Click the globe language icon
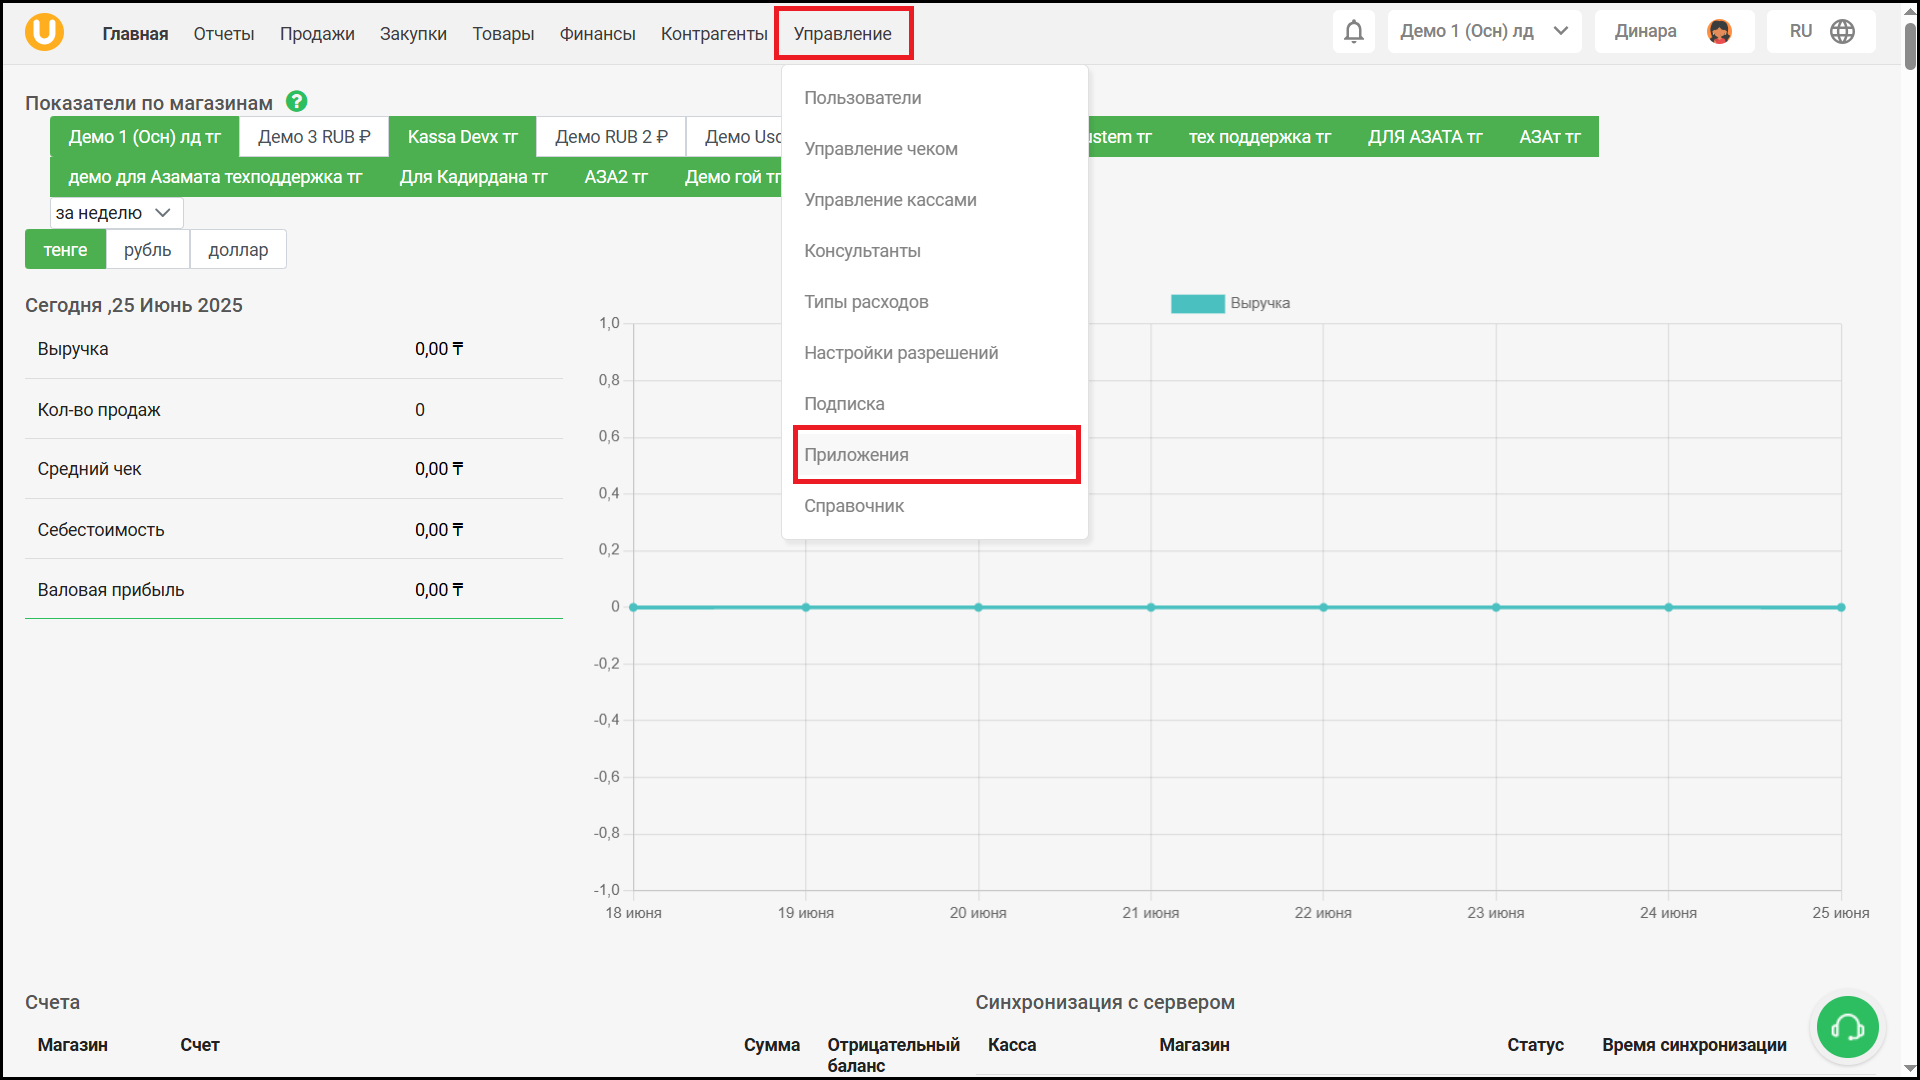The image size is (1920, 1080). click(1842, 32)
